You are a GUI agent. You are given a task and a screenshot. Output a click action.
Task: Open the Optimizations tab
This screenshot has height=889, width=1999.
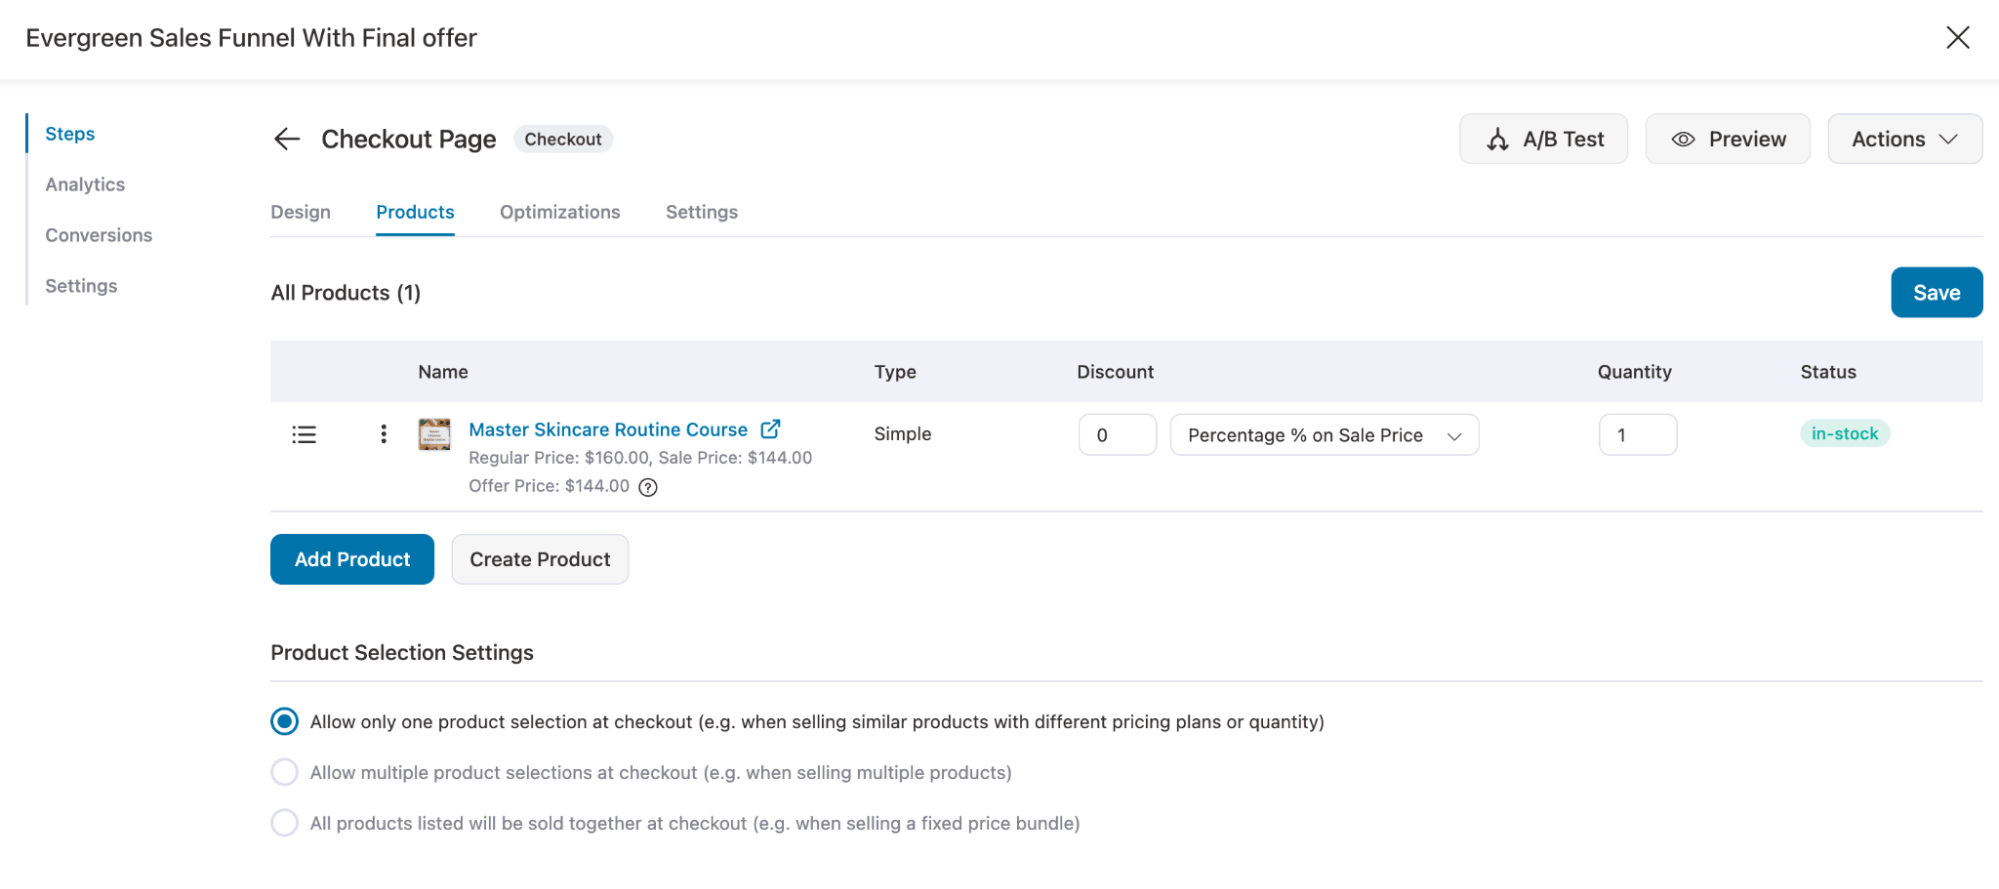click(560, 212)
